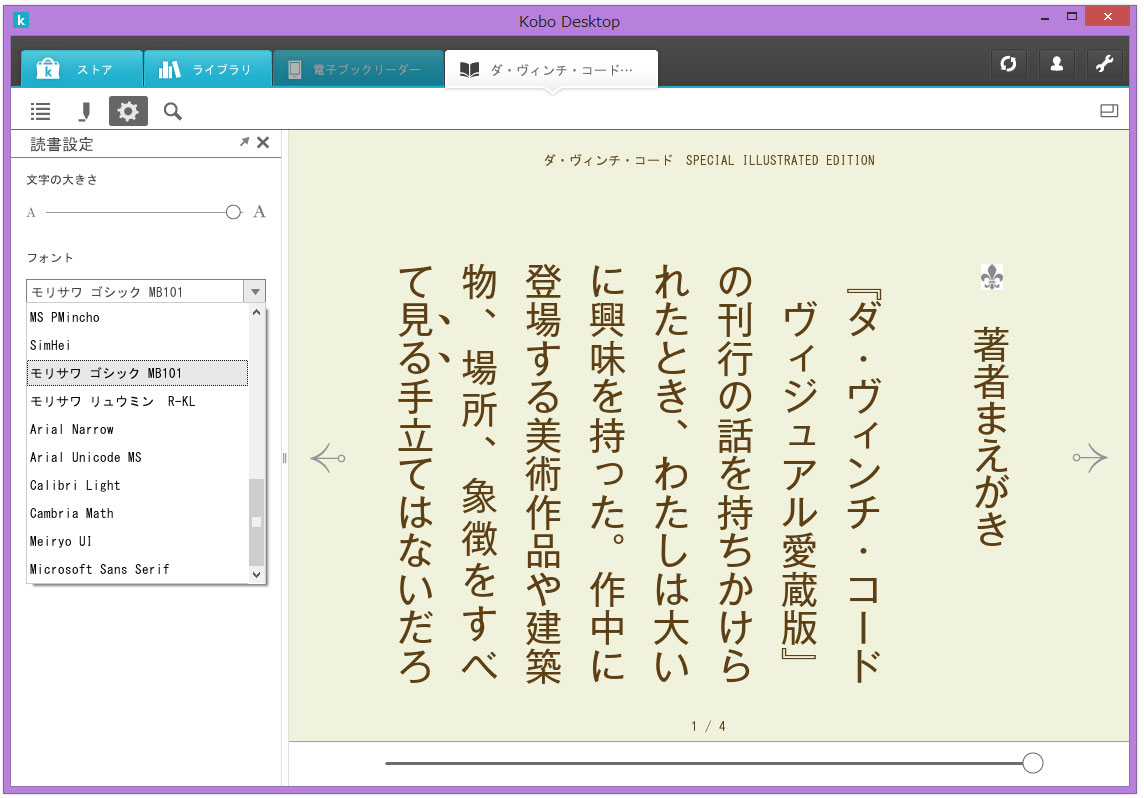Screen dimensions: 1144x798
Task: Select Microsoft Sans Serif font
Action: pos(137,569)
